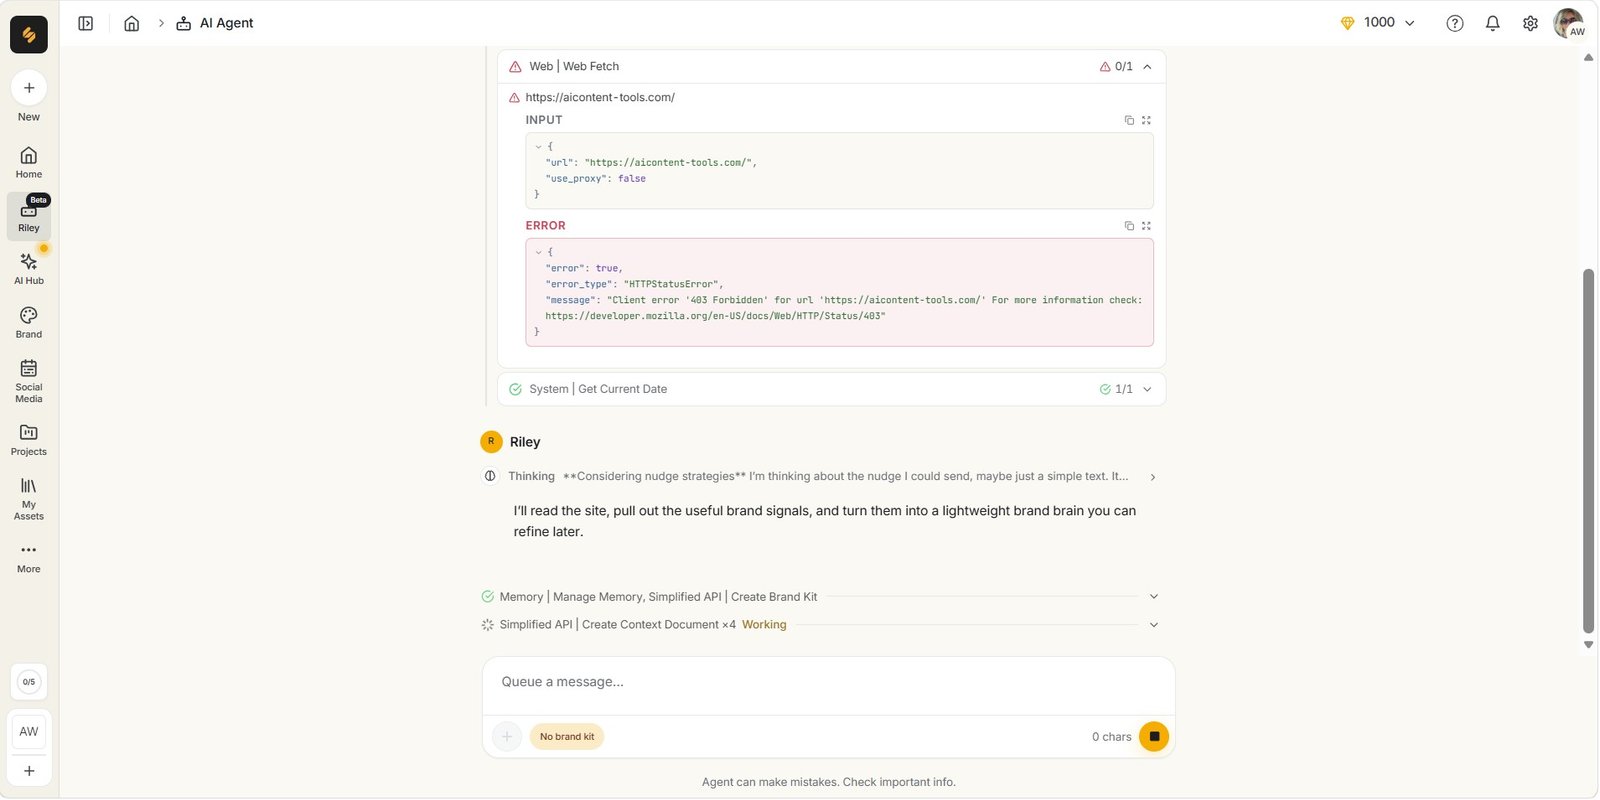The width and height of the screenshot is (1600, 800).
Task: Go to home via breadcrumb icon
Action: tap(132, 23)
